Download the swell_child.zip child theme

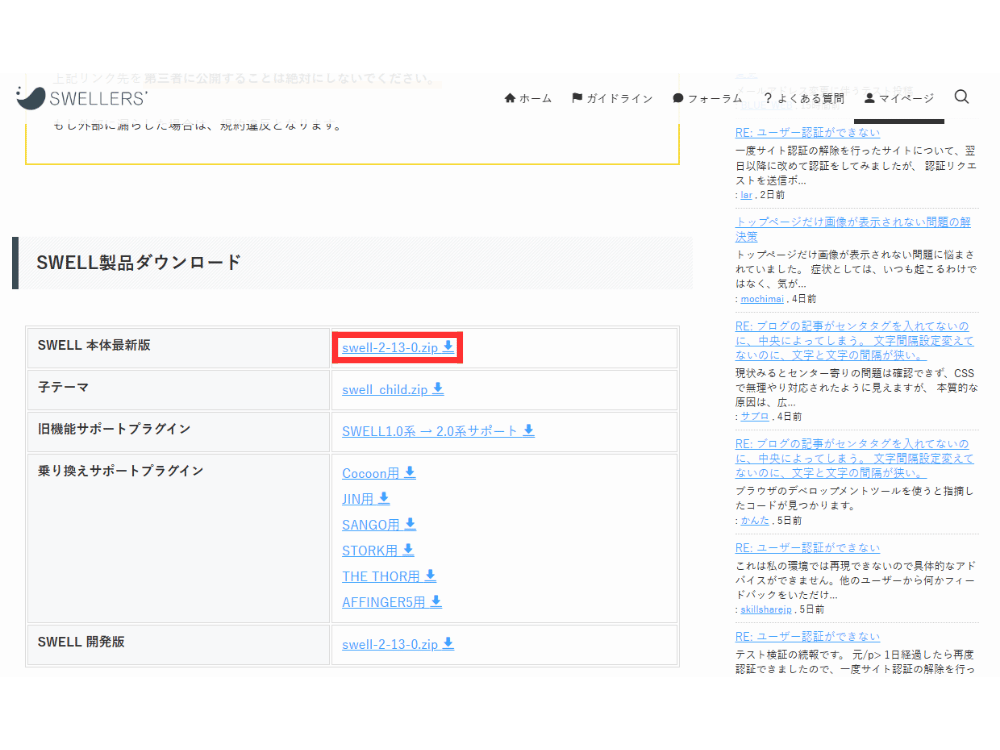(x=393, y=390)
